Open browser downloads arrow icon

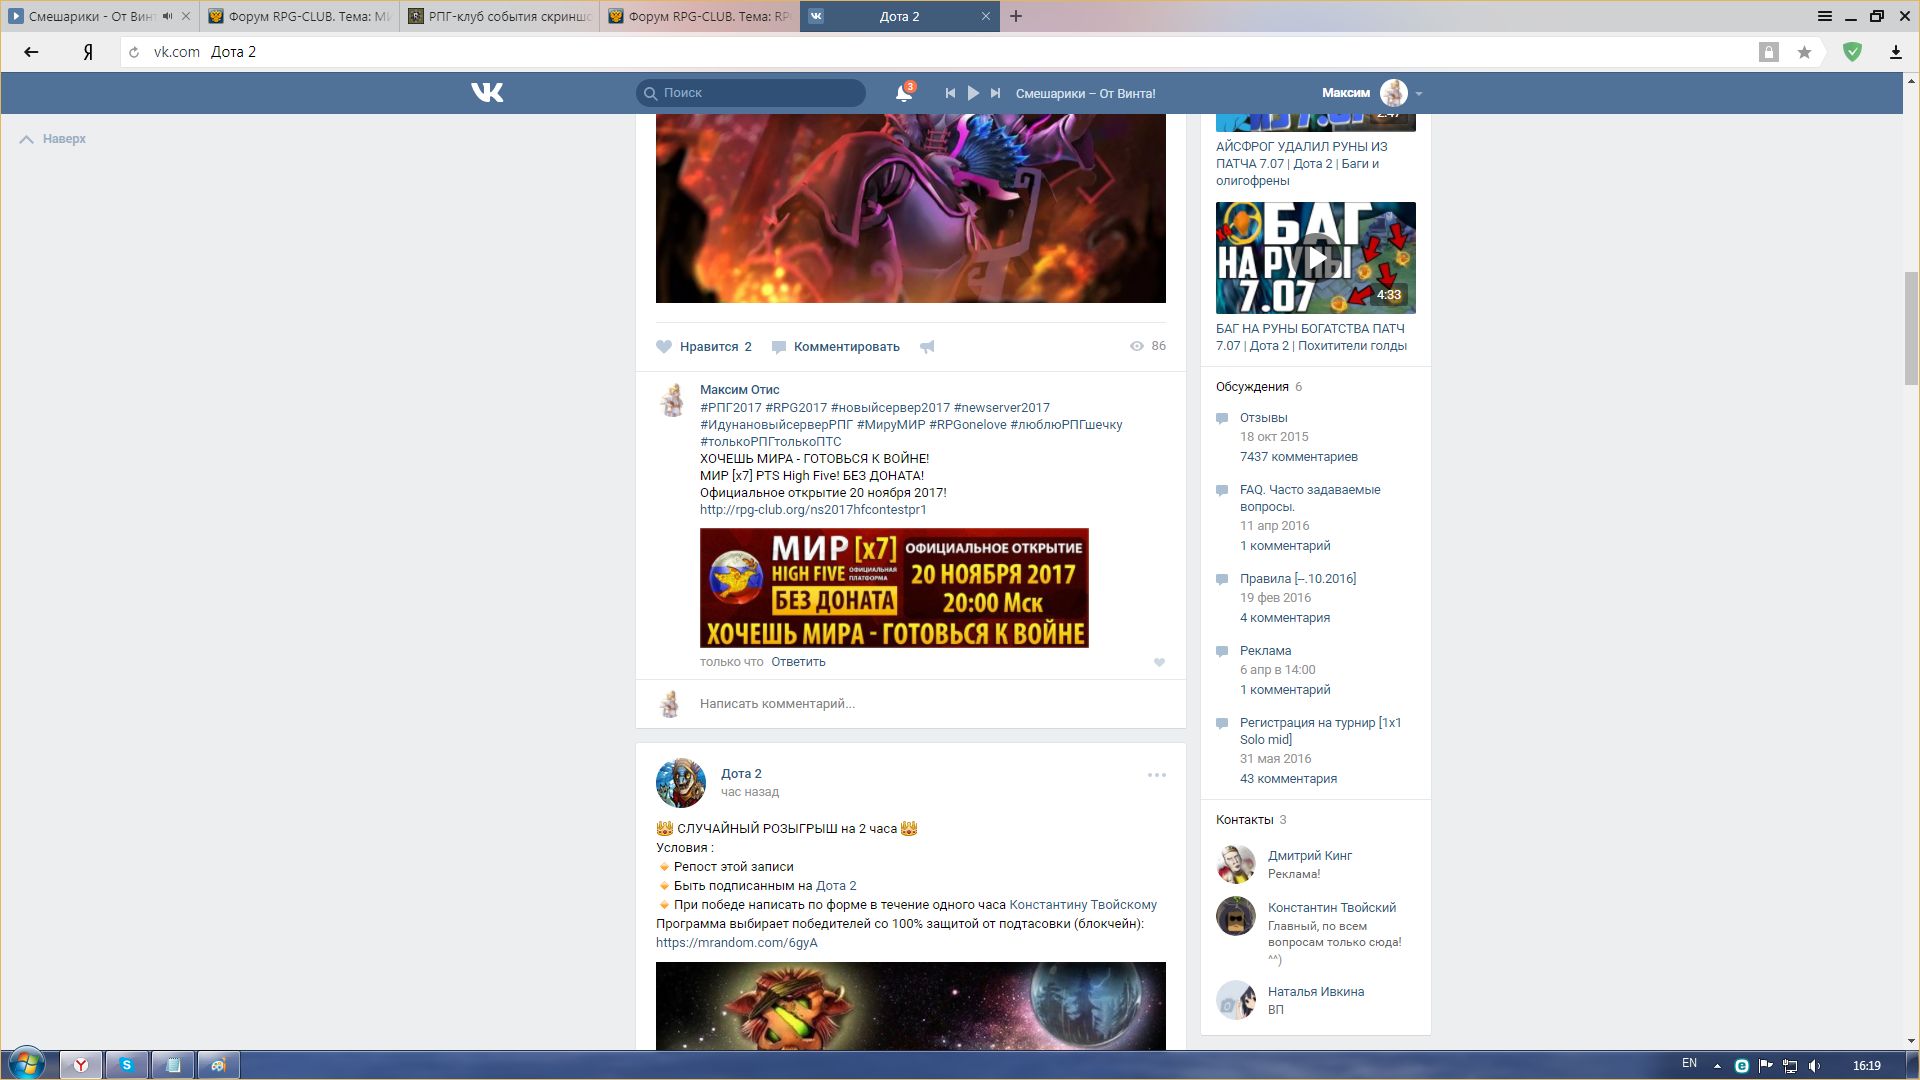(1895, 52)
